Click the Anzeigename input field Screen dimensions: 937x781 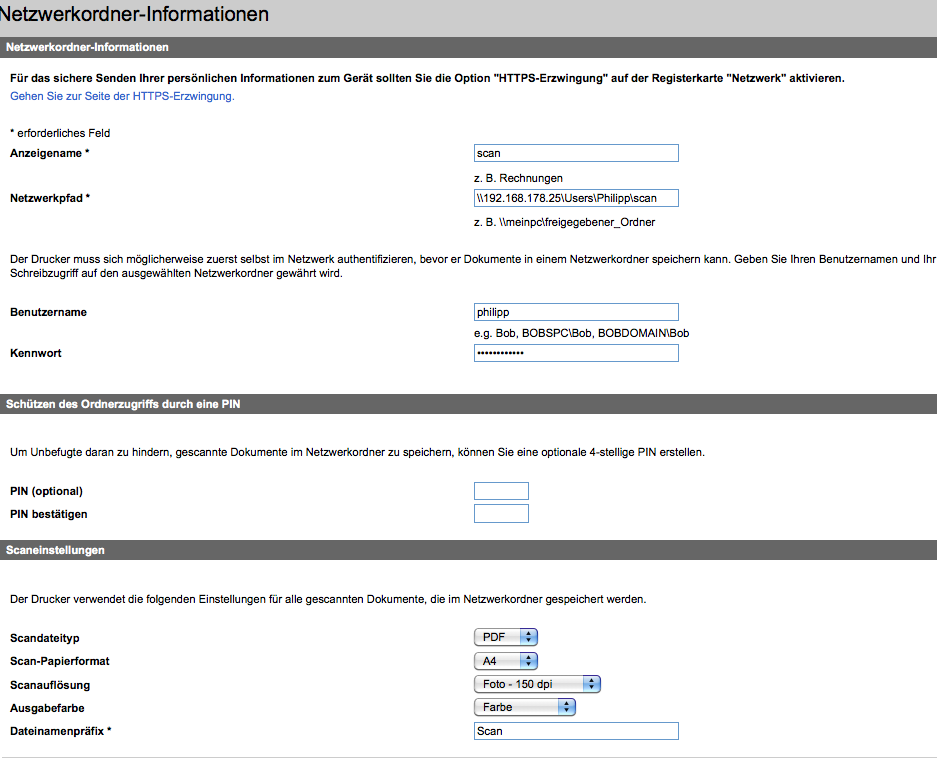[576, 153]
